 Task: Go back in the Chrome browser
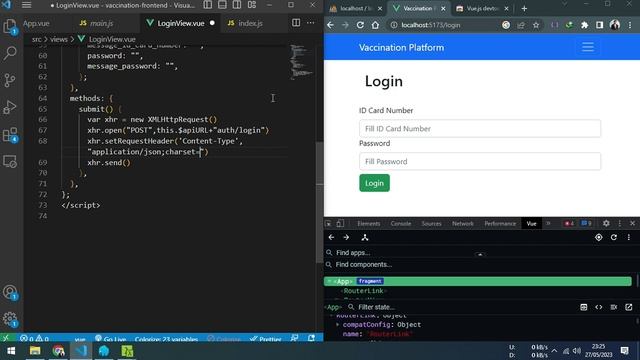(330, 25)
